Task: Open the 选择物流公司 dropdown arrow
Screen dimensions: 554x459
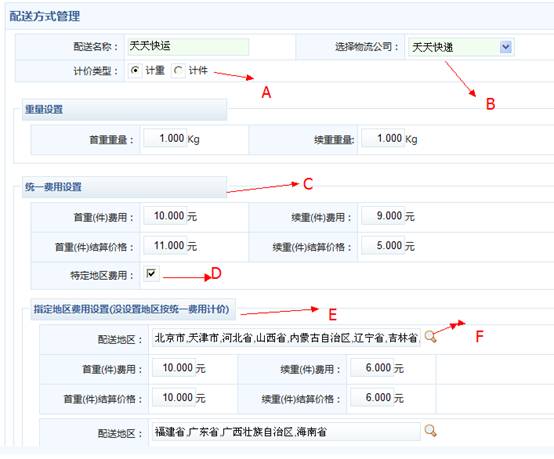Action: coord(506,47)
